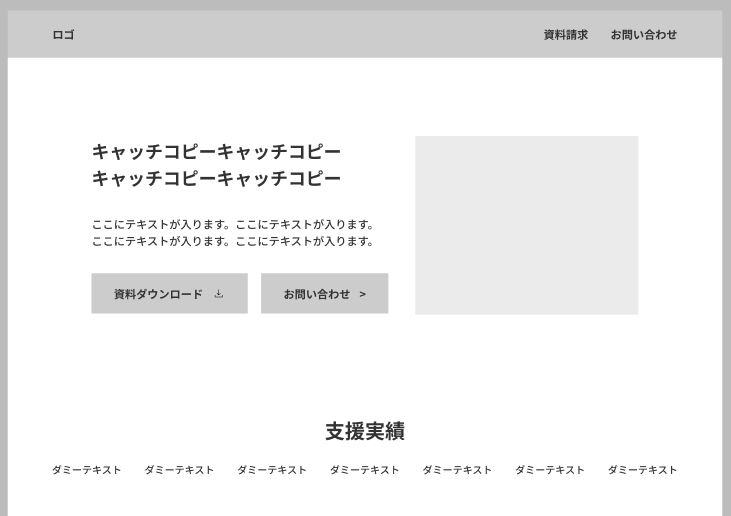Click the 資料ダウンロード button

[169, 294]
